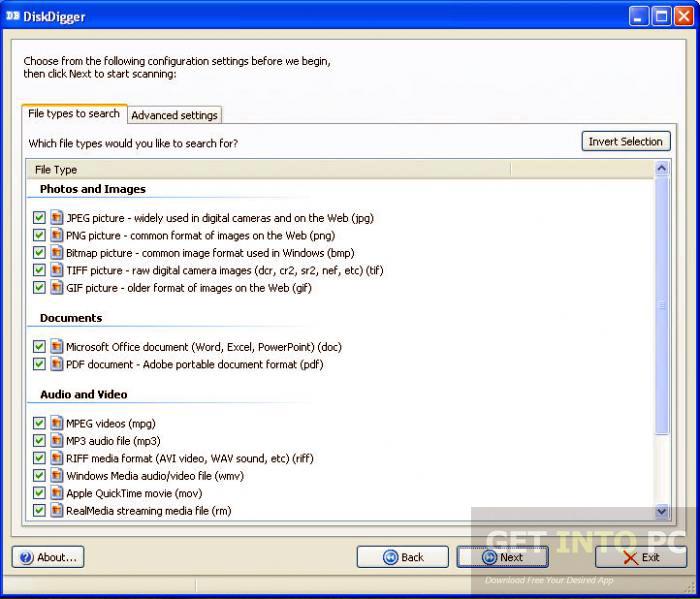Select the 'Bitmap picture' row text
The width and height of the screenshot is (700, 599).
click(x=210, y=253)
